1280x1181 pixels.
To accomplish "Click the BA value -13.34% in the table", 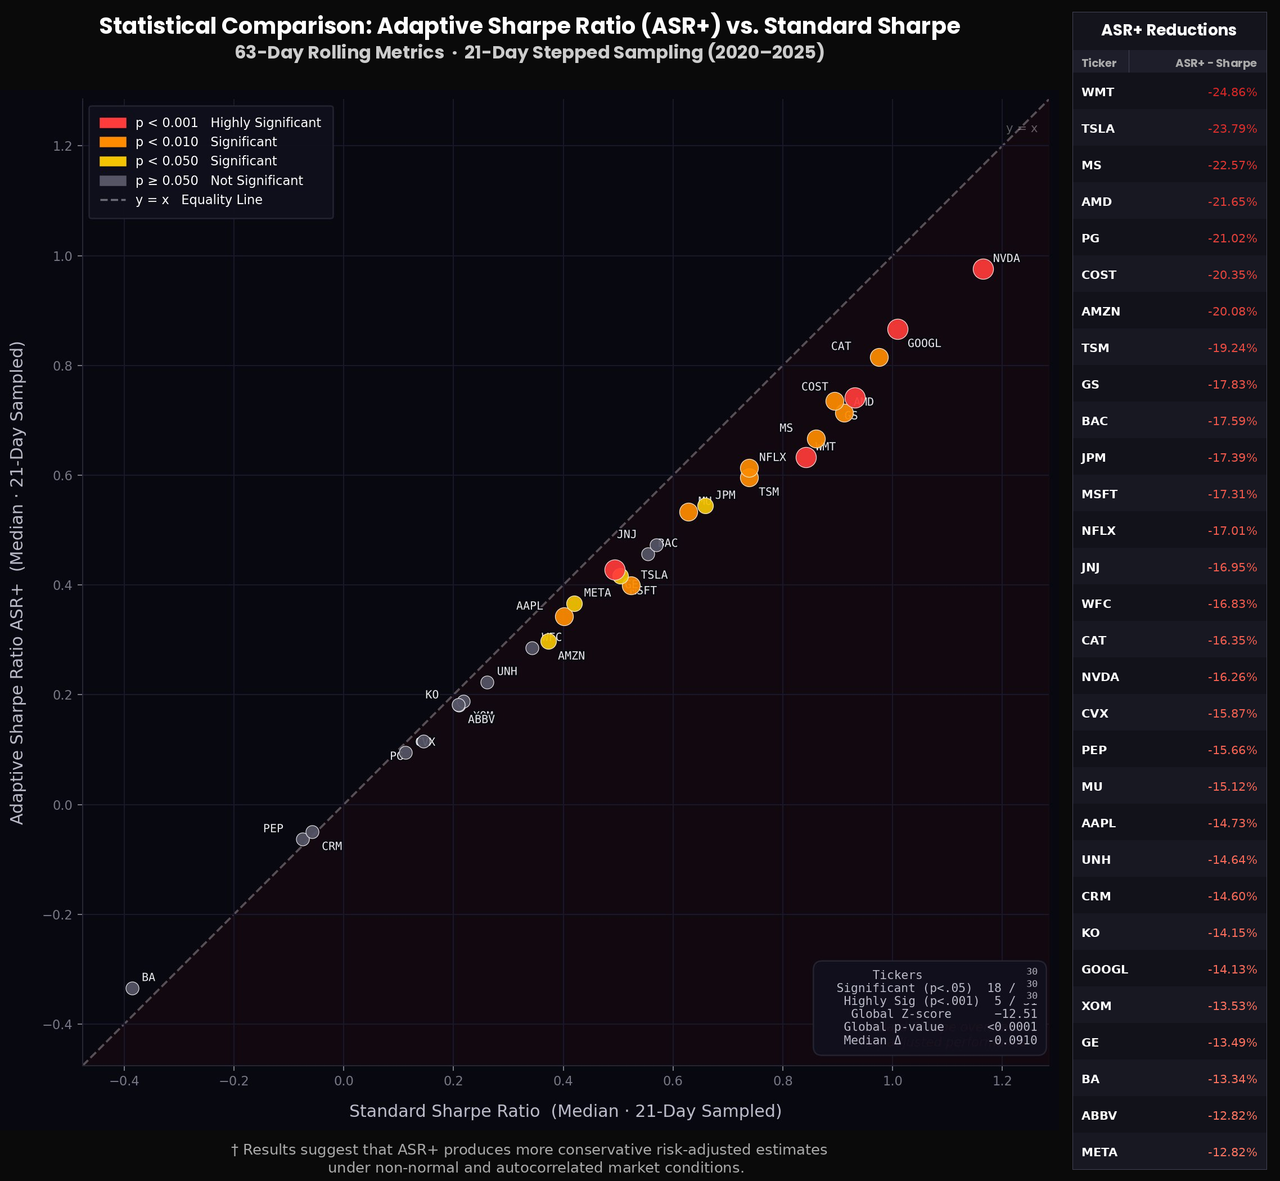I will tap(1232, 1079).
